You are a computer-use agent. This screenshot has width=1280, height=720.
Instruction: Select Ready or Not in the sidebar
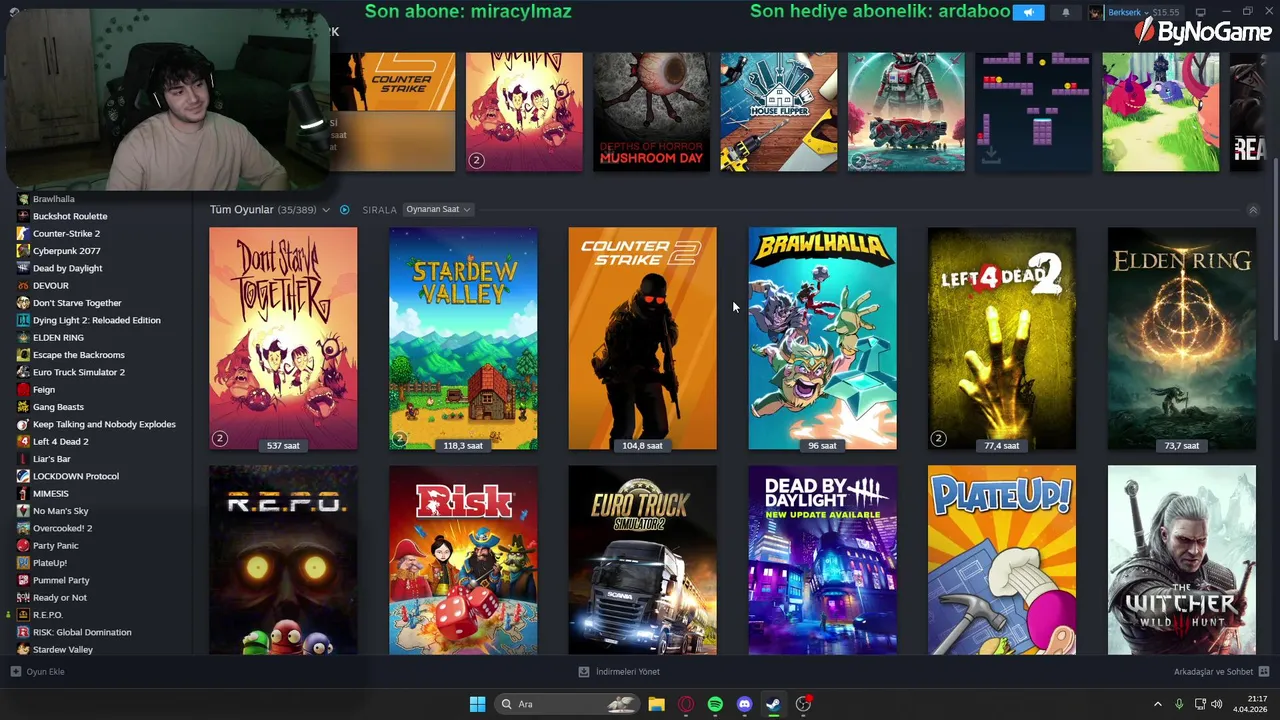(60, 598)
